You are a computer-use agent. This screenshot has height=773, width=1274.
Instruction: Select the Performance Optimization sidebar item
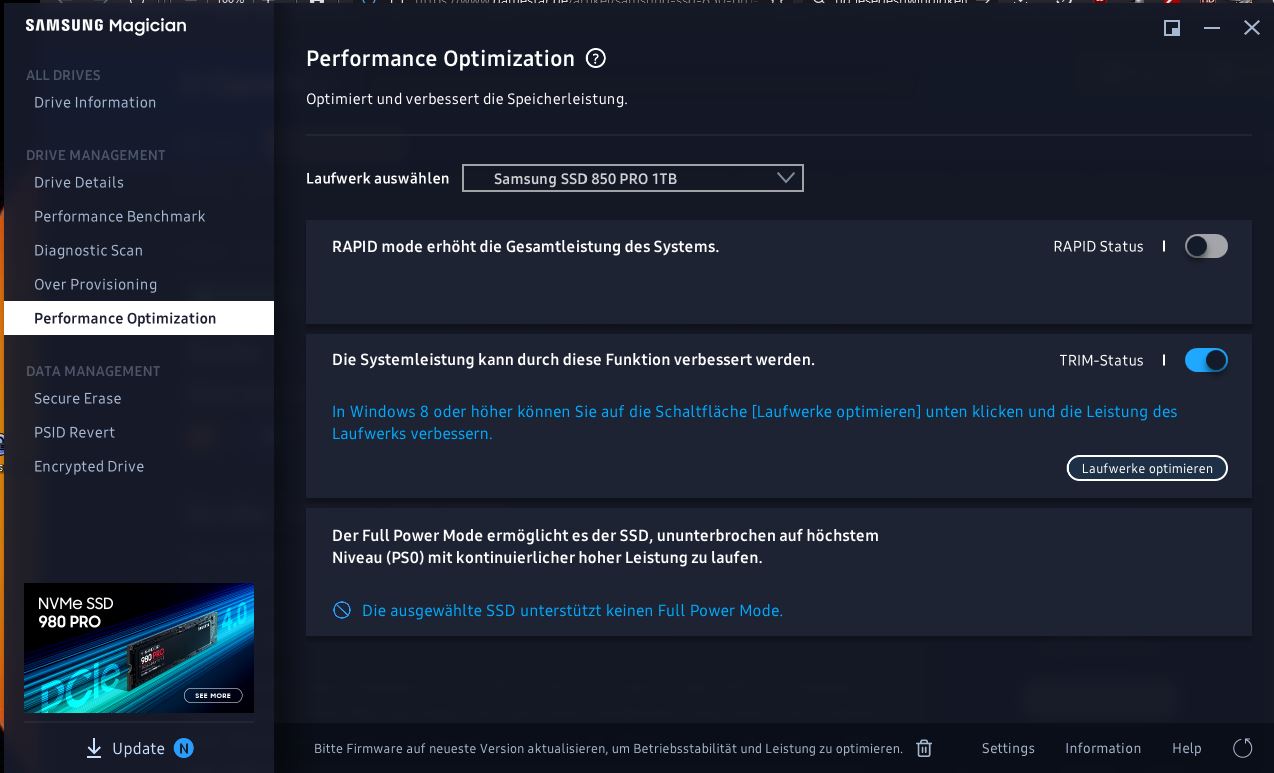pos(139,318)
